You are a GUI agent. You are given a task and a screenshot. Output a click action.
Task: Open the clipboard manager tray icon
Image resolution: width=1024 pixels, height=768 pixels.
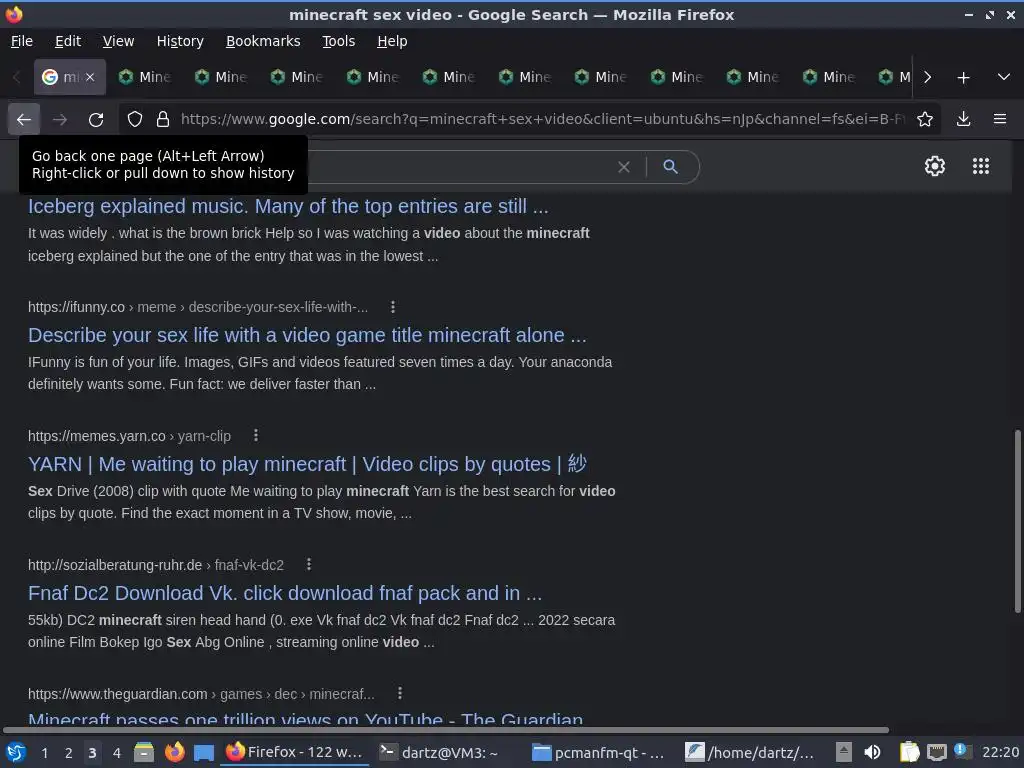[x=908, y=752]
